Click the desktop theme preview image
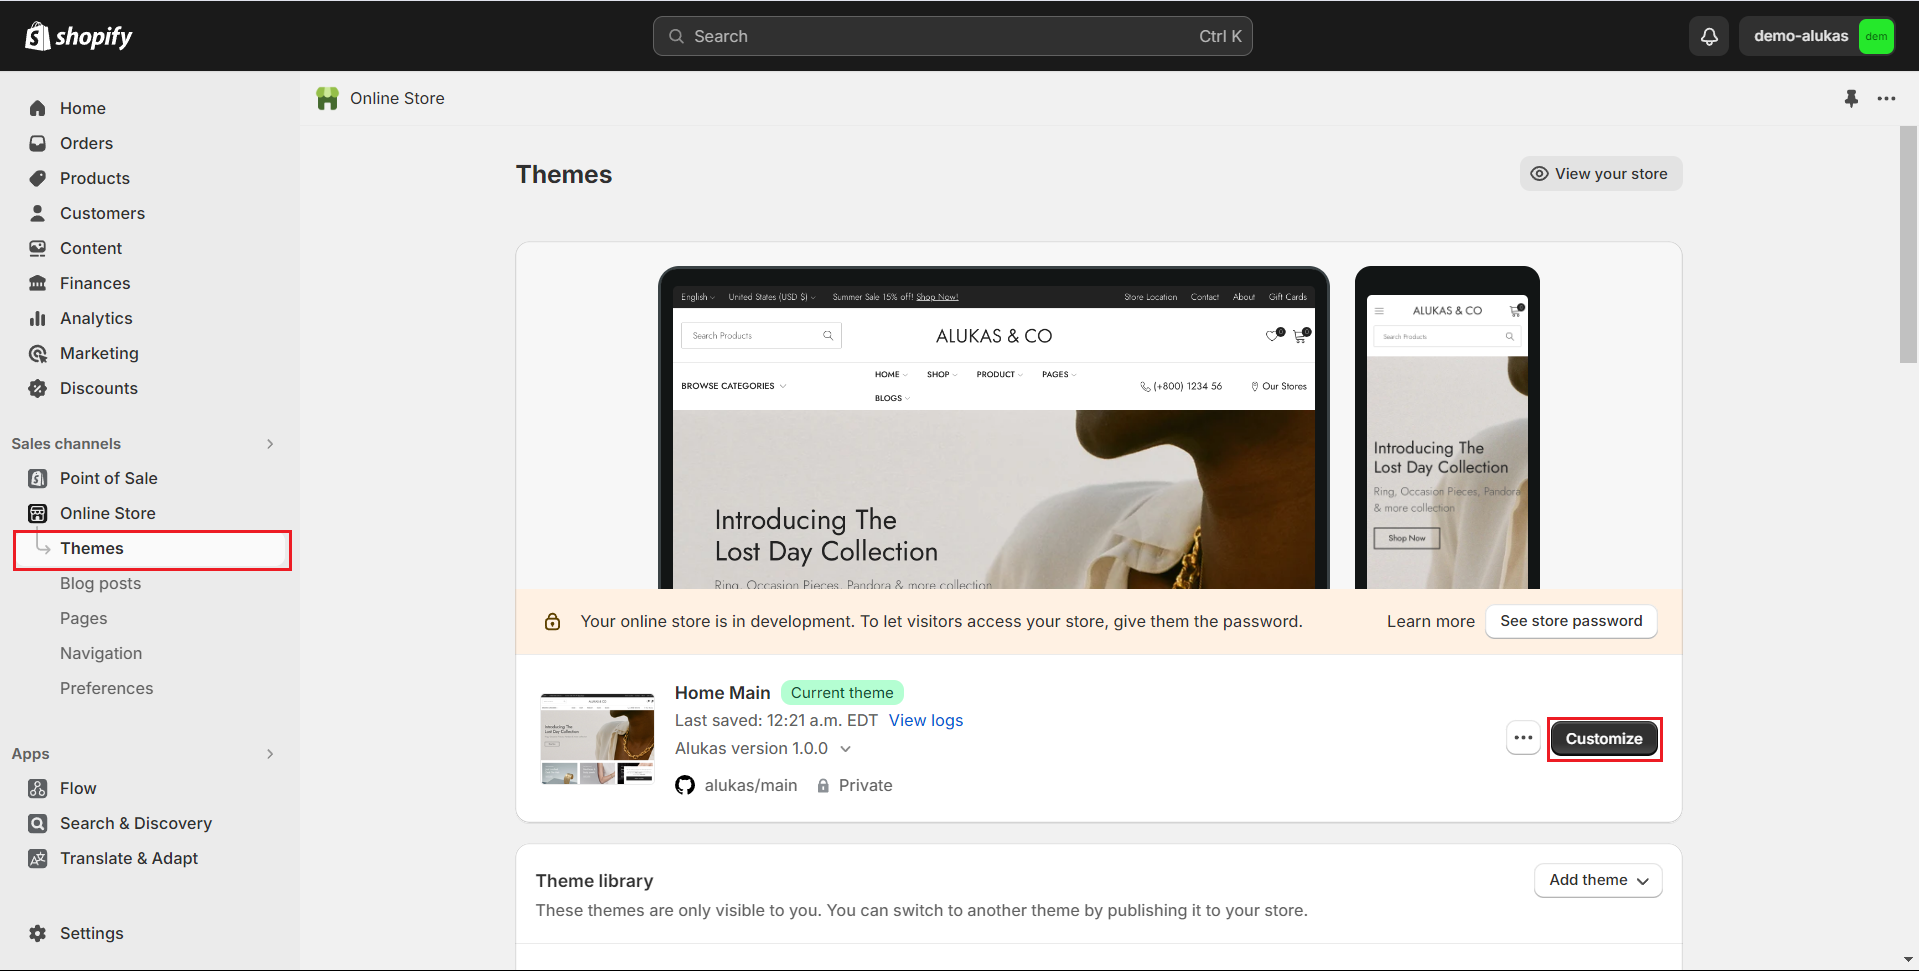Screen dimensions: 1919x971 [x=994, y=428]
